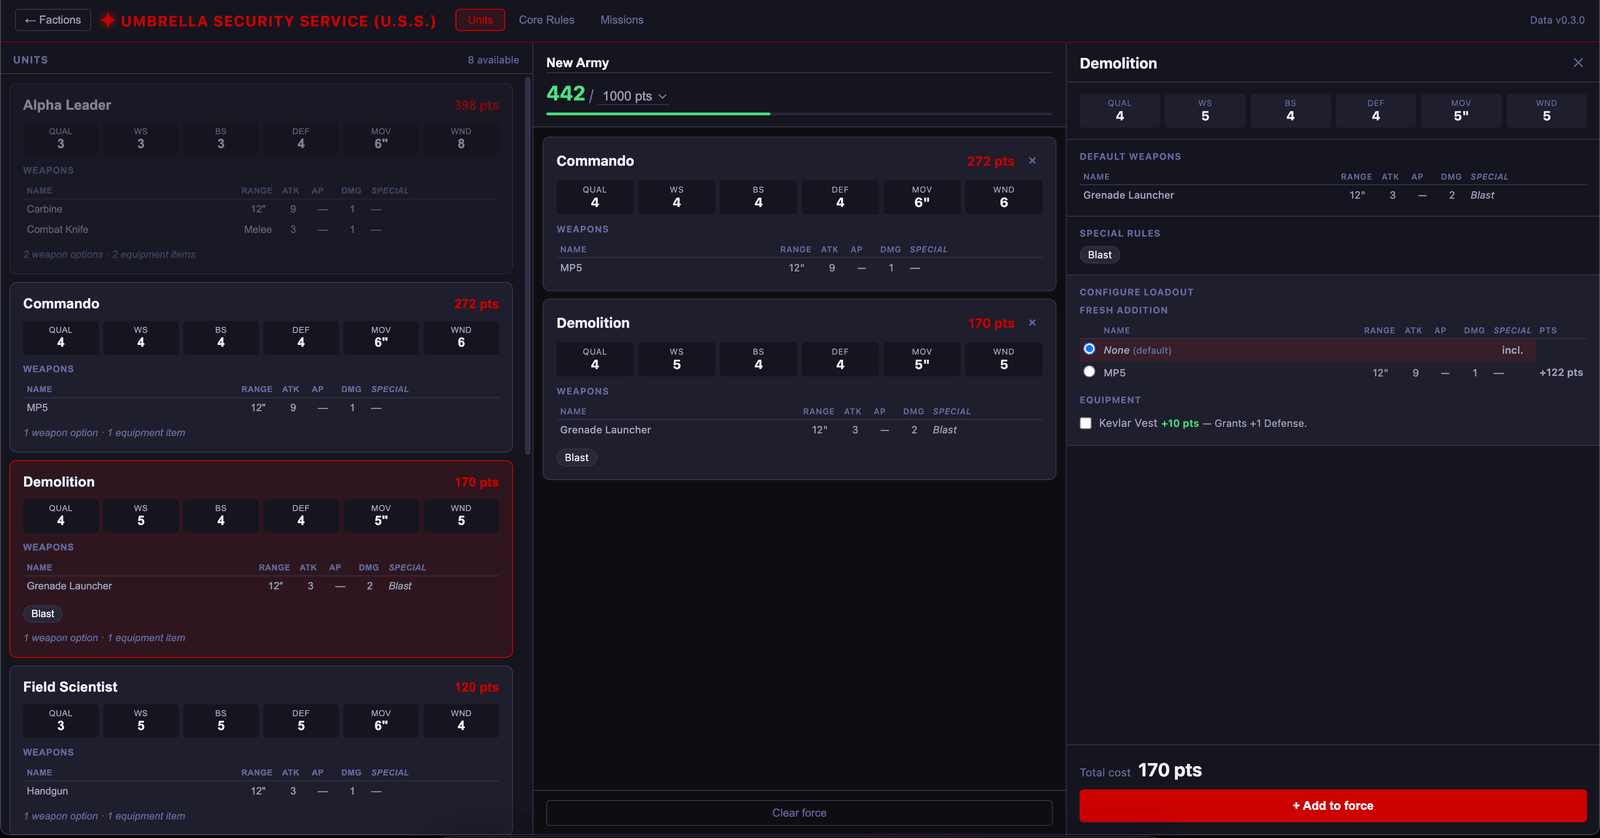Select the None (default) weapon option
Screen dimensions: 1600x838
click(x=1089, y=349)
